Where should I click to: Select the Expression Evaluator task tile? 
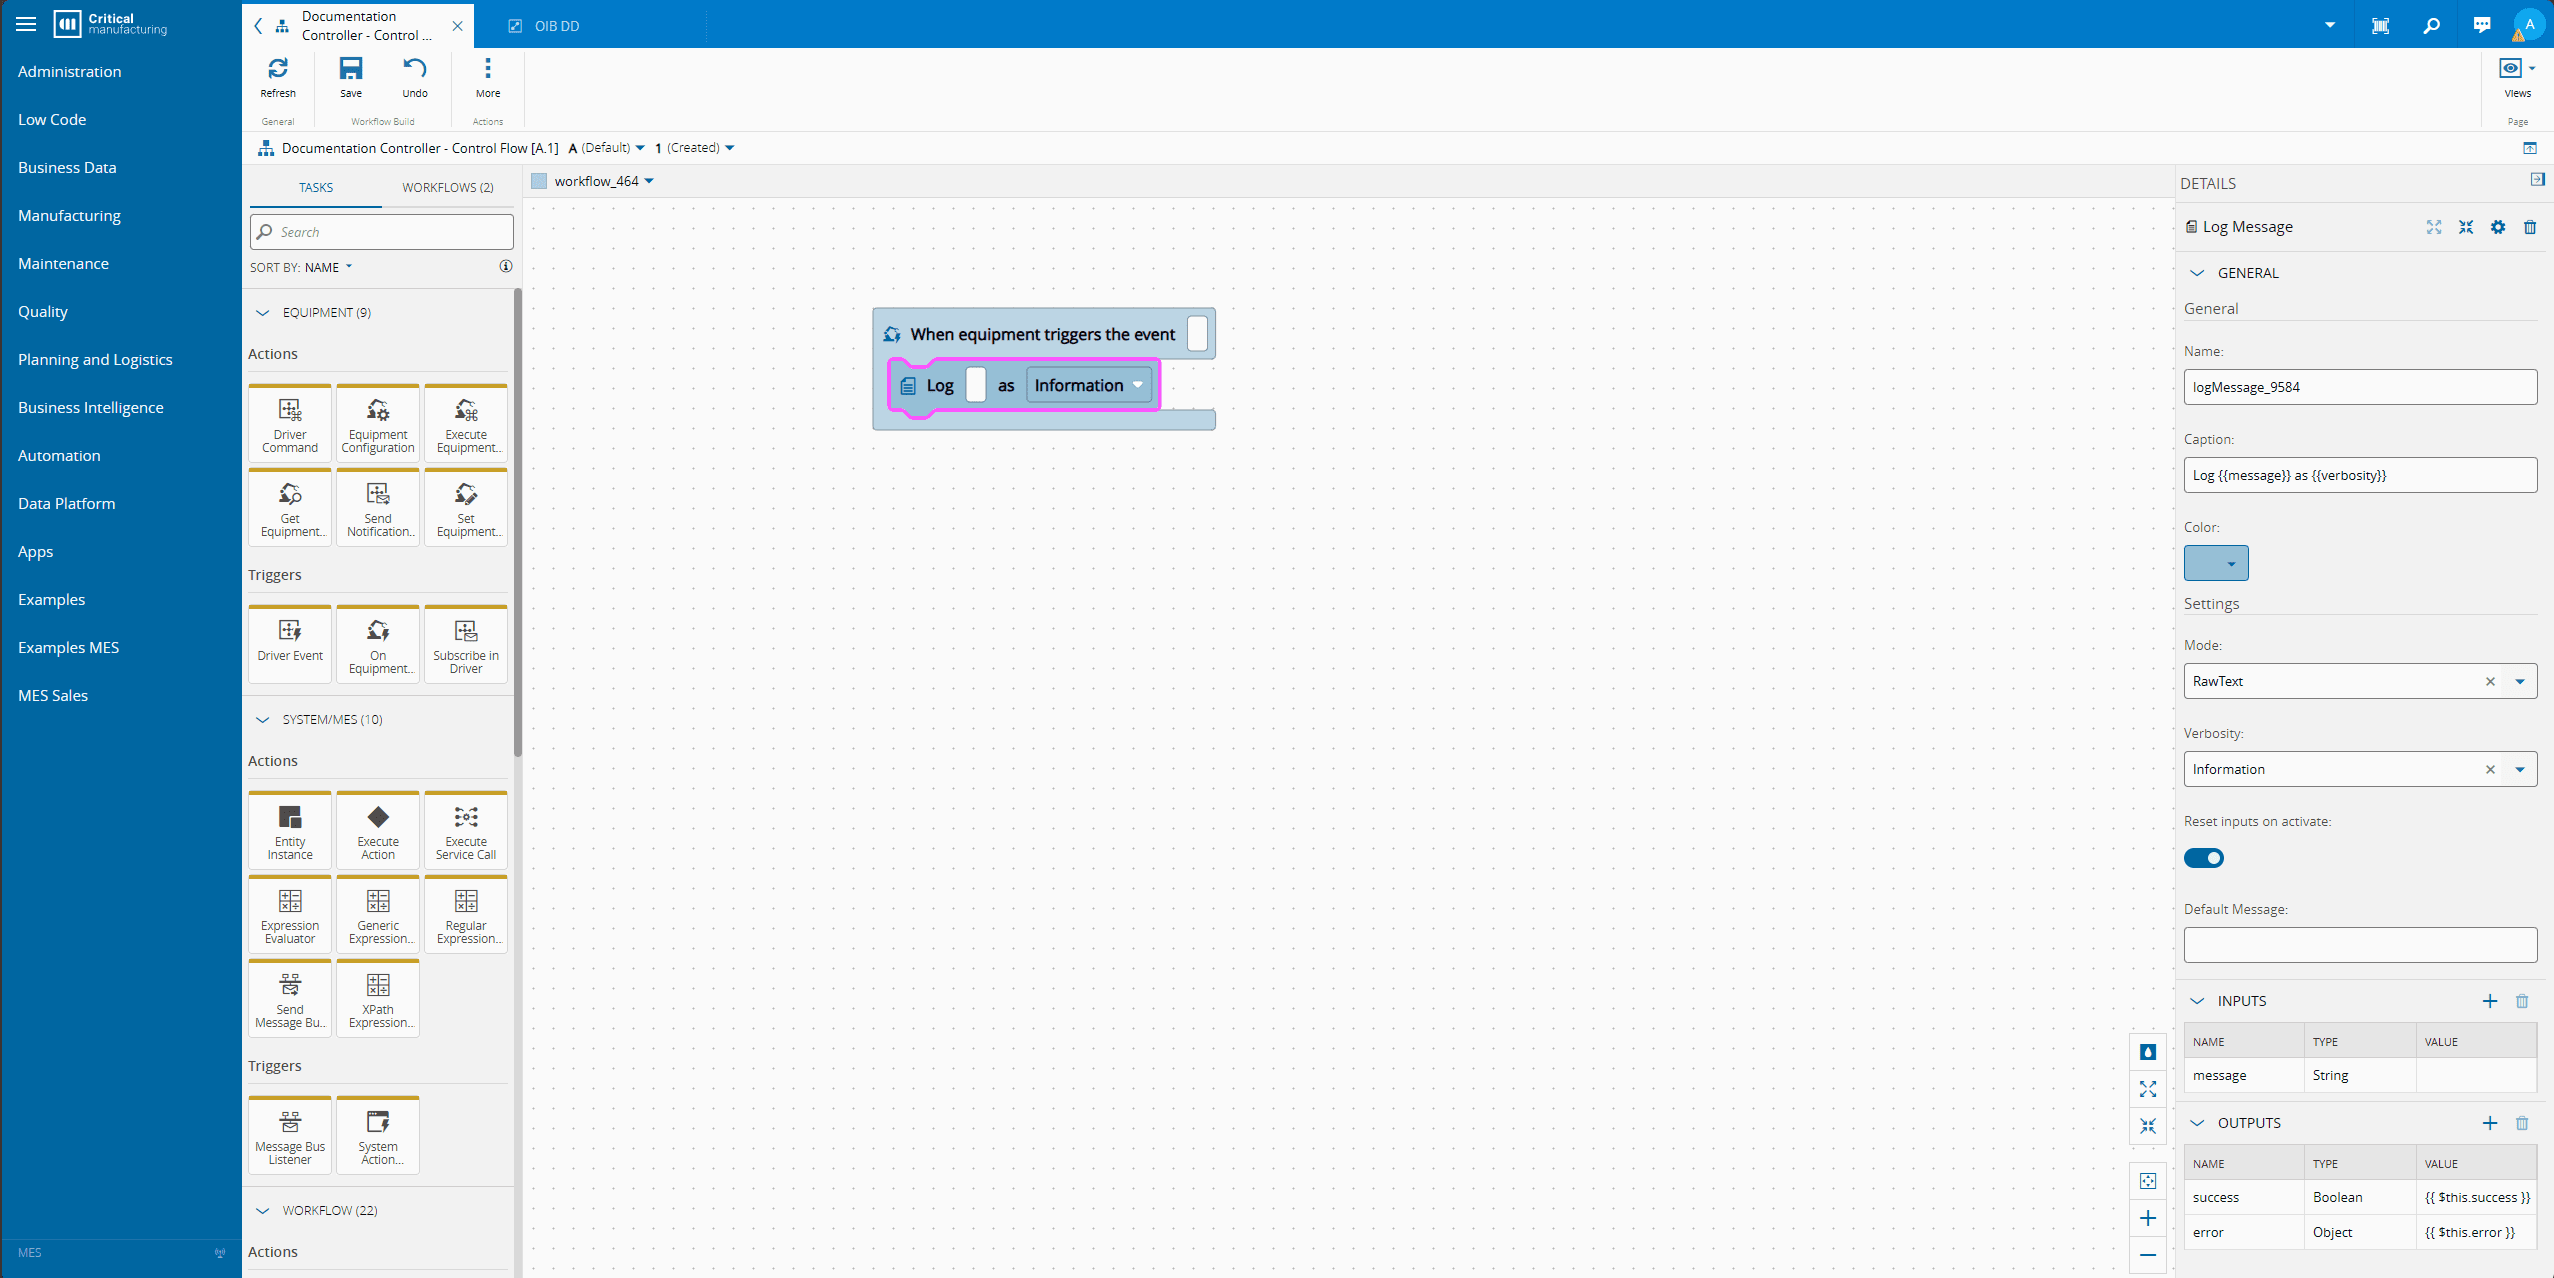tap(290, 914)
